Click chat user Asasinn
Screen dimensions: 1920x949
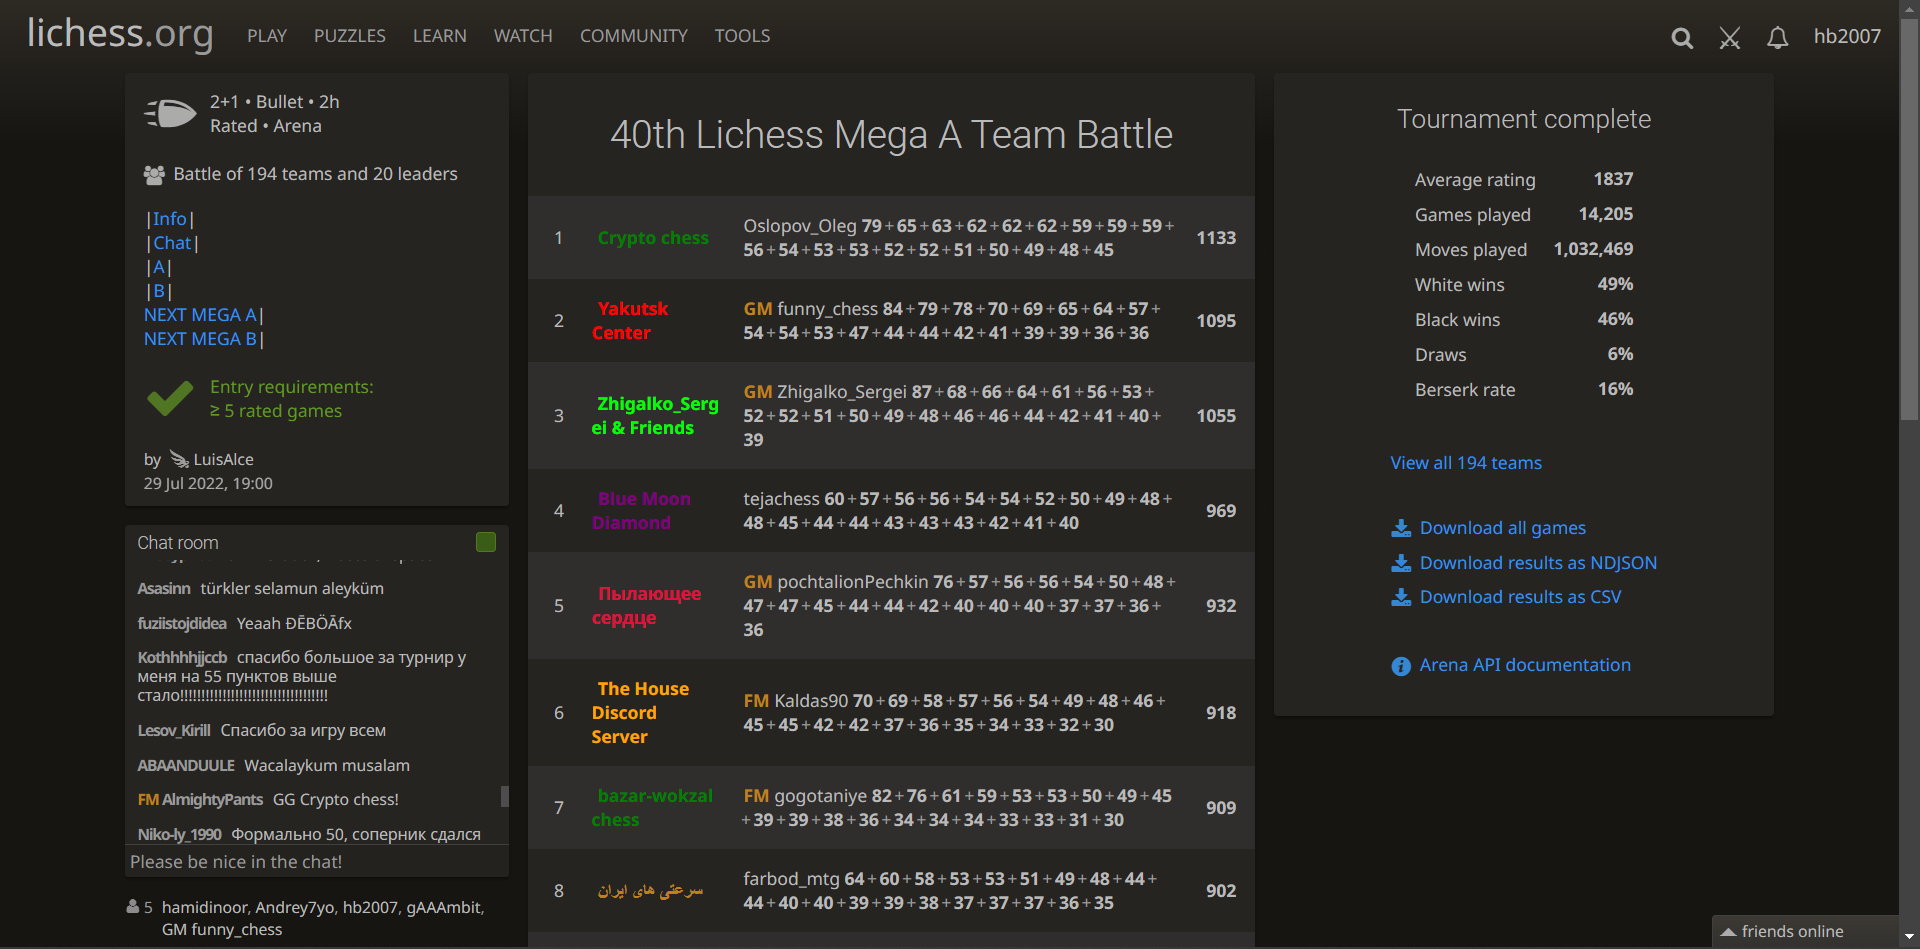164,589
